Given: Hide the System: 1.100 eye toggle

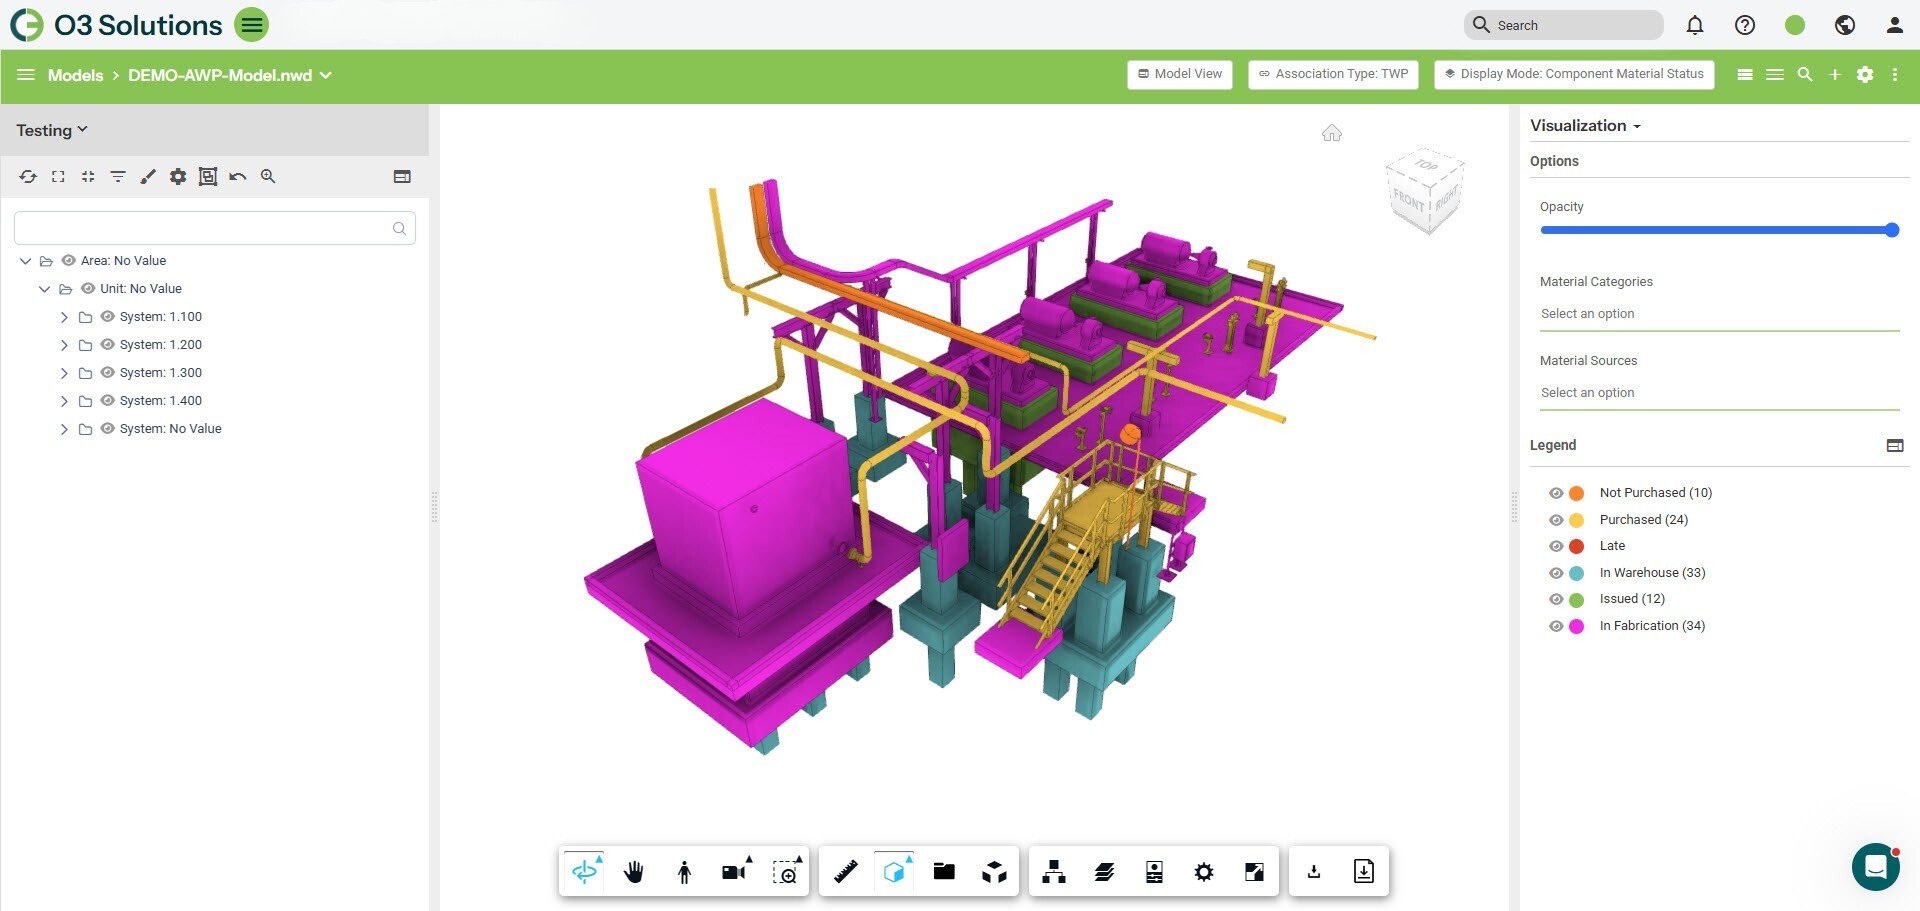Looking at the screenshot, I should pos(107,317).
